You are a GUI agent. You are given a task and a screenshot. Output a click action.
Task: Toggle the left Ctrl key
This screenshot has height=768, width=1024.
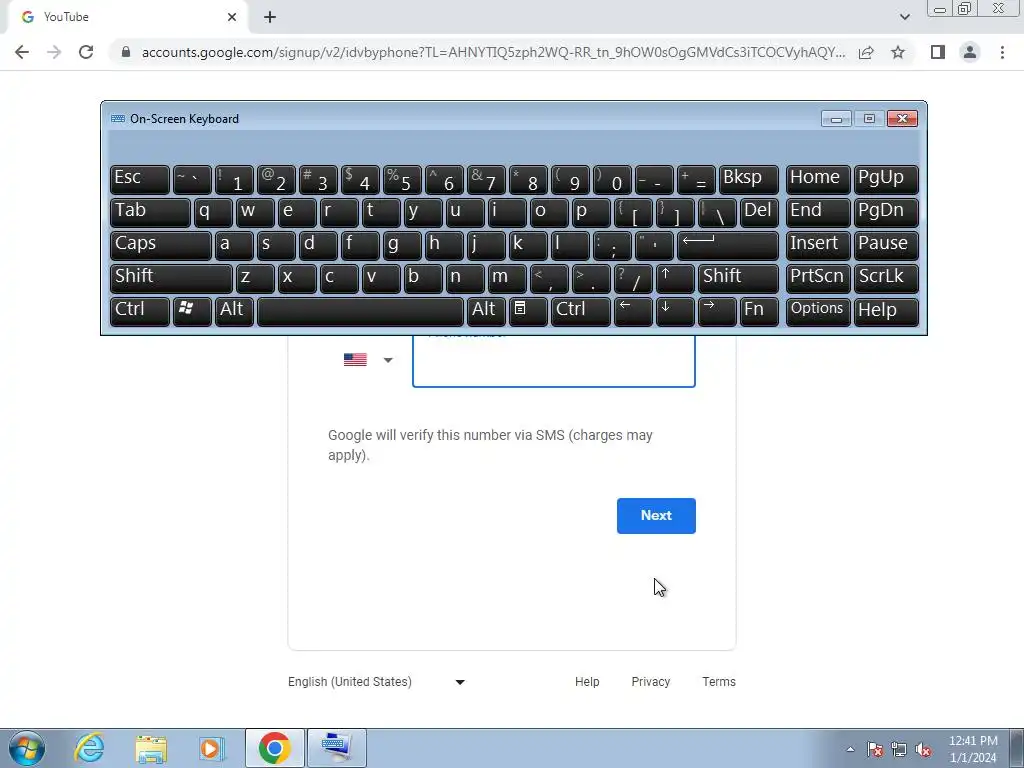click(x=140, y=310)
